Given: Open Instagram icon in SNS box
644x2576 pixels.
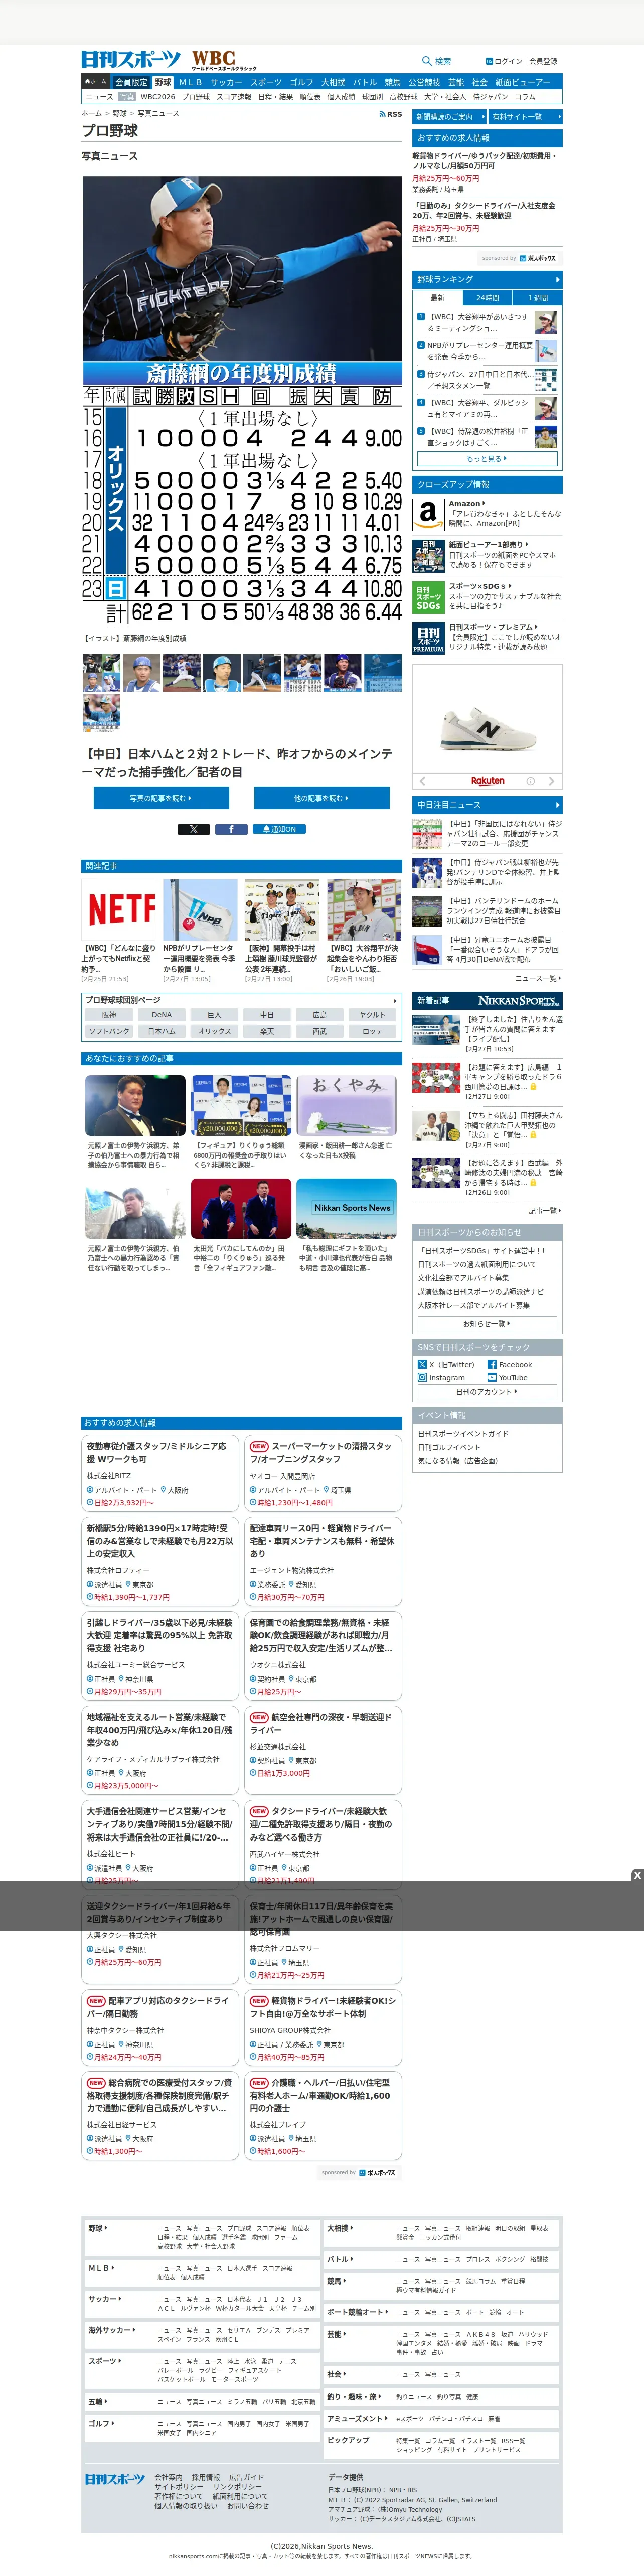Looking at the screenshot, I should tap(422, 1377).
